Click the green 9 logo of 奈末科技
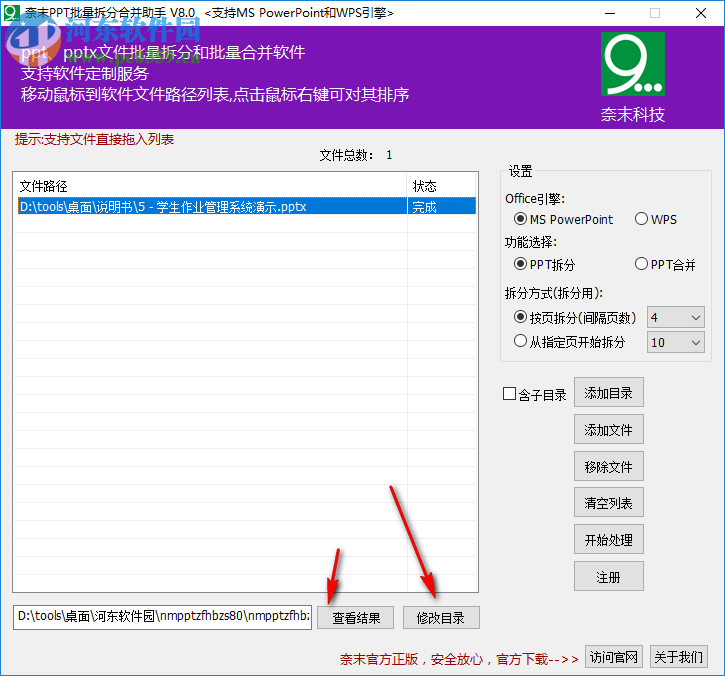The width and height of the screenshot is (725, 676). pos(633,64)
